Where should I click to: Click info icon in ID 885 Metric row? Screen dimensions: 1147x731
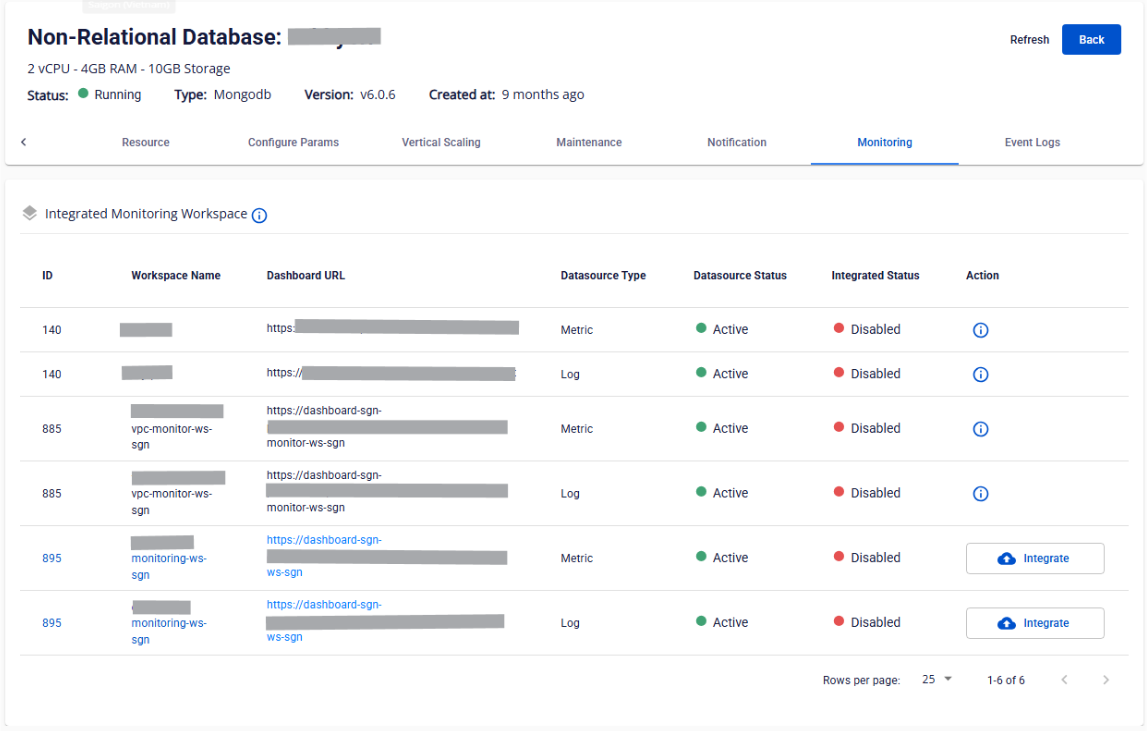tap(980, 429)
